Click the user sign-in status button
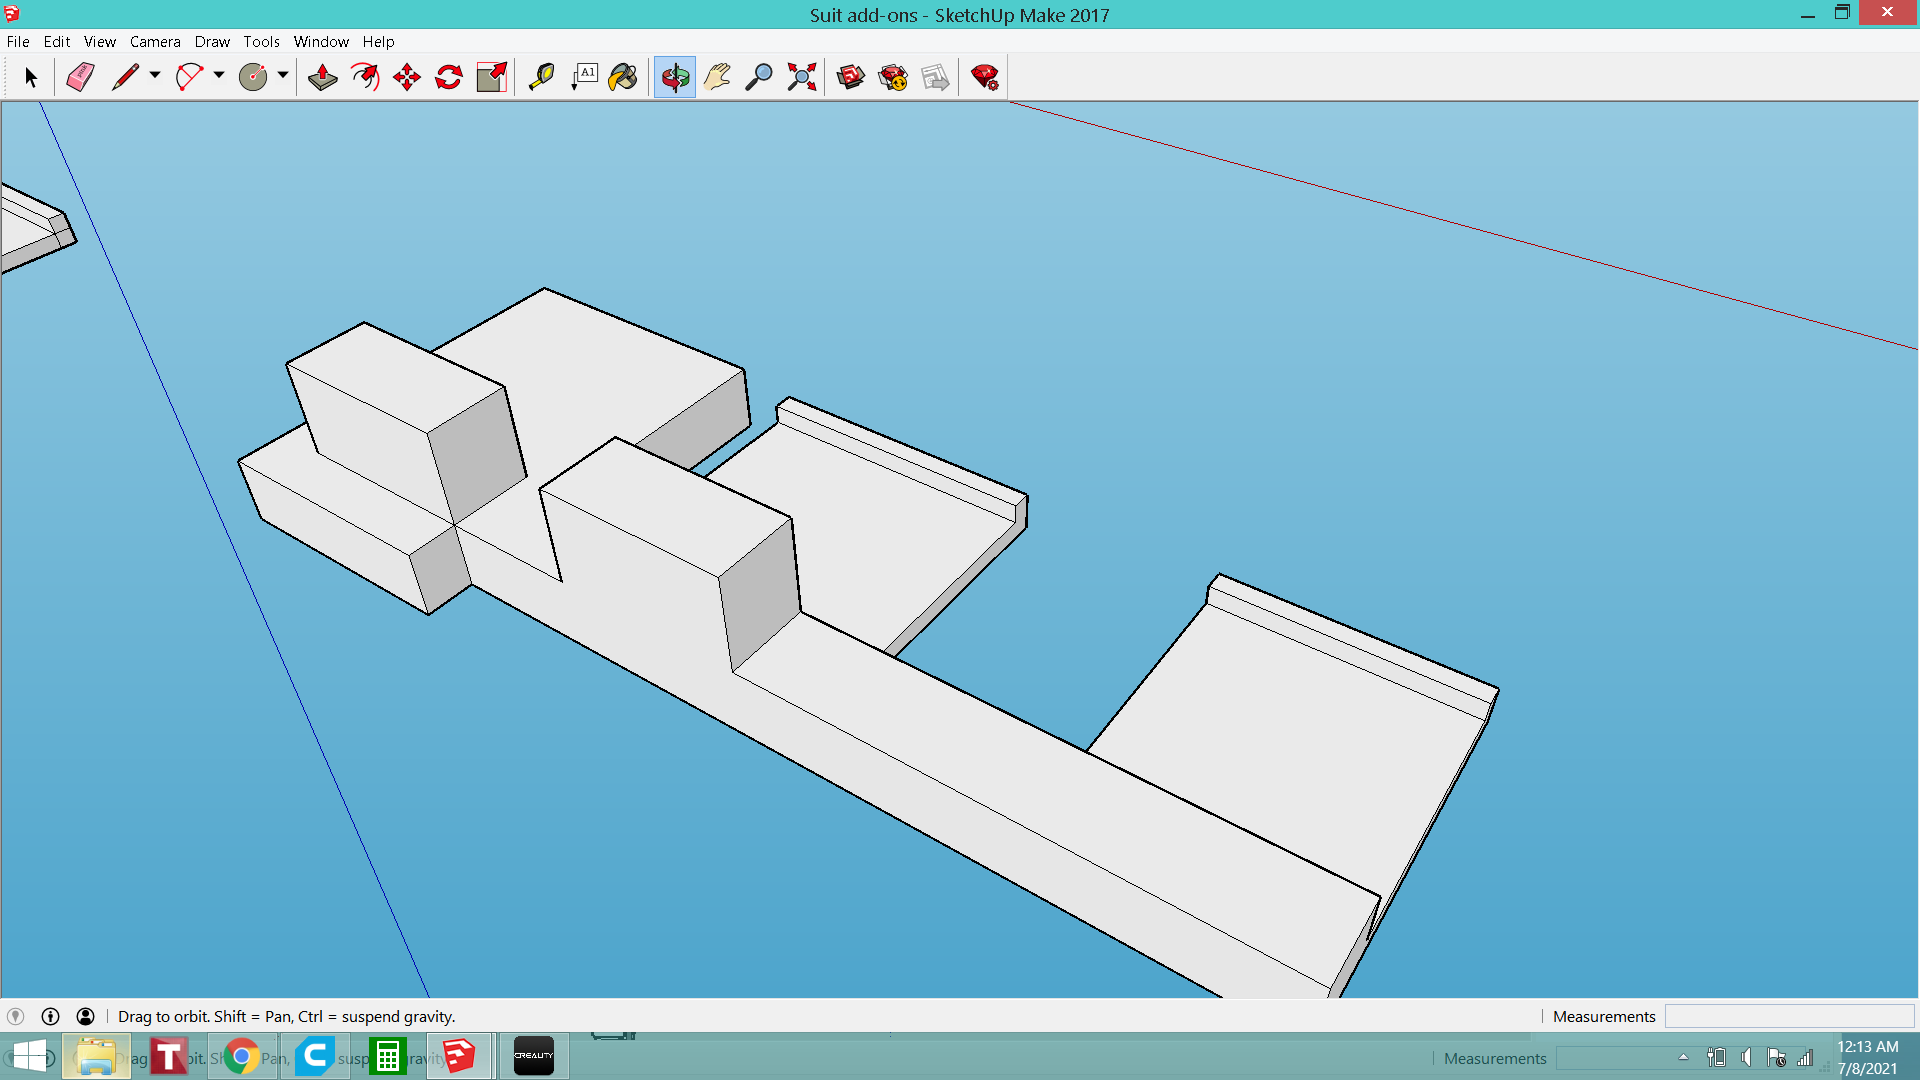 [x=86, y=1016]
